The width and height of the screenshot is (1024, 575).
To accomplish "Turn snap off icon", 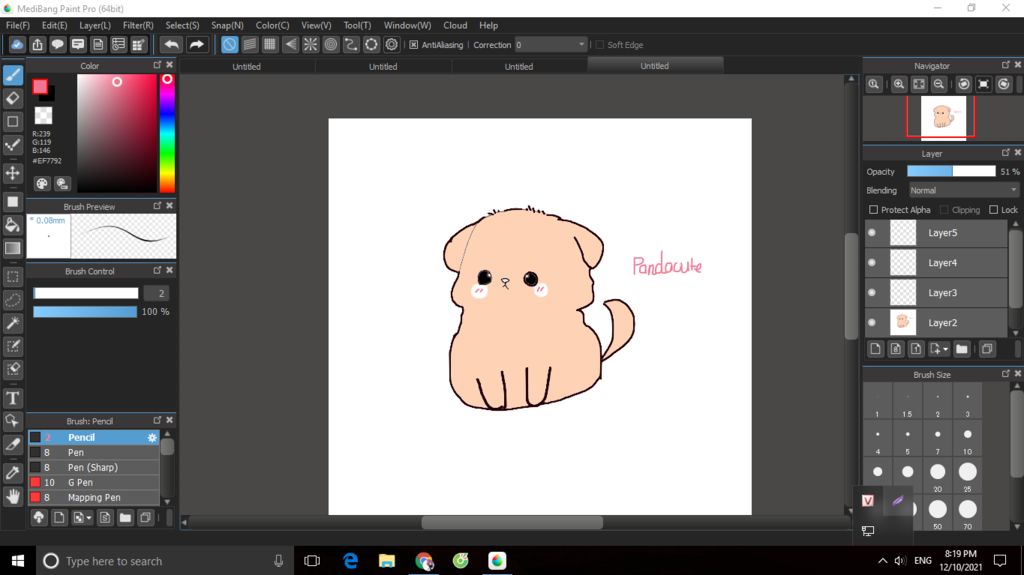I will [229, 44].
